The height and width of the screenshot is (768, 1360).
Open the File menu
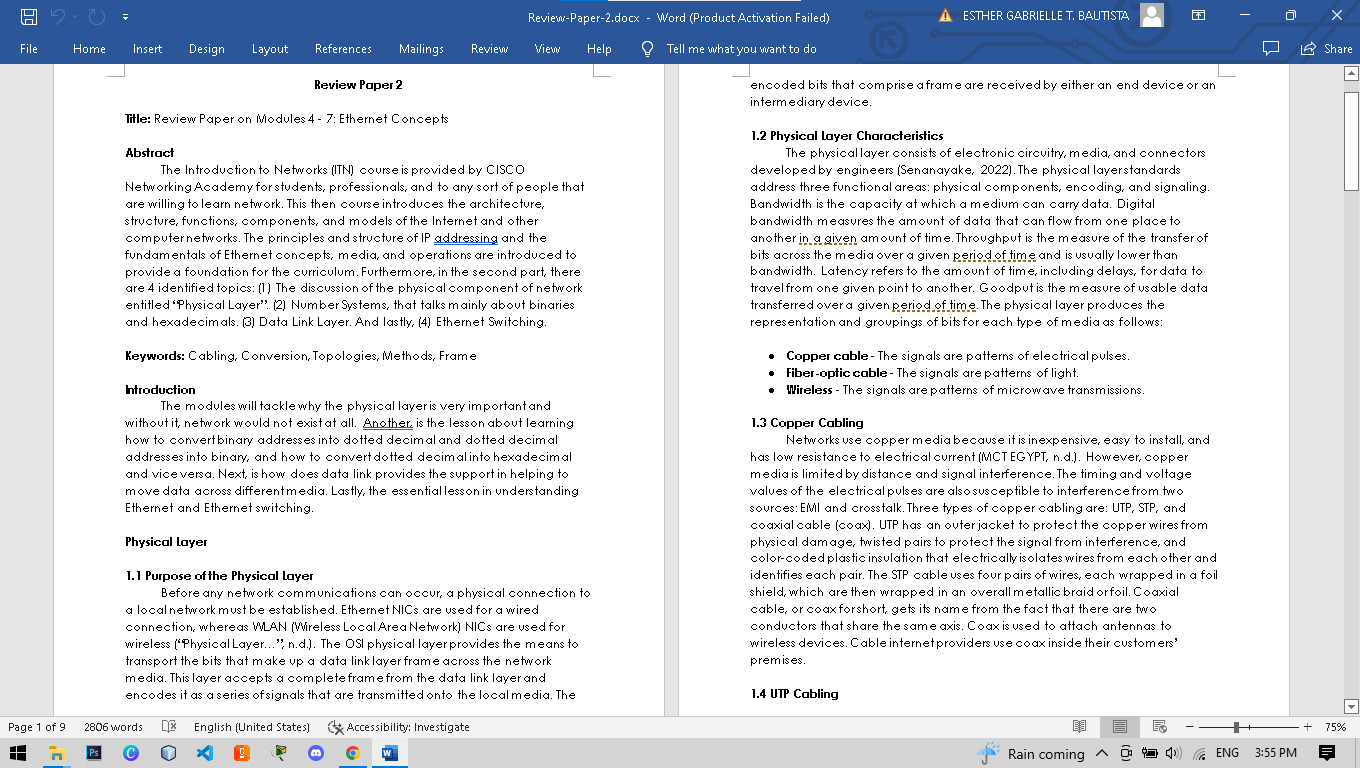coord(29,49)
